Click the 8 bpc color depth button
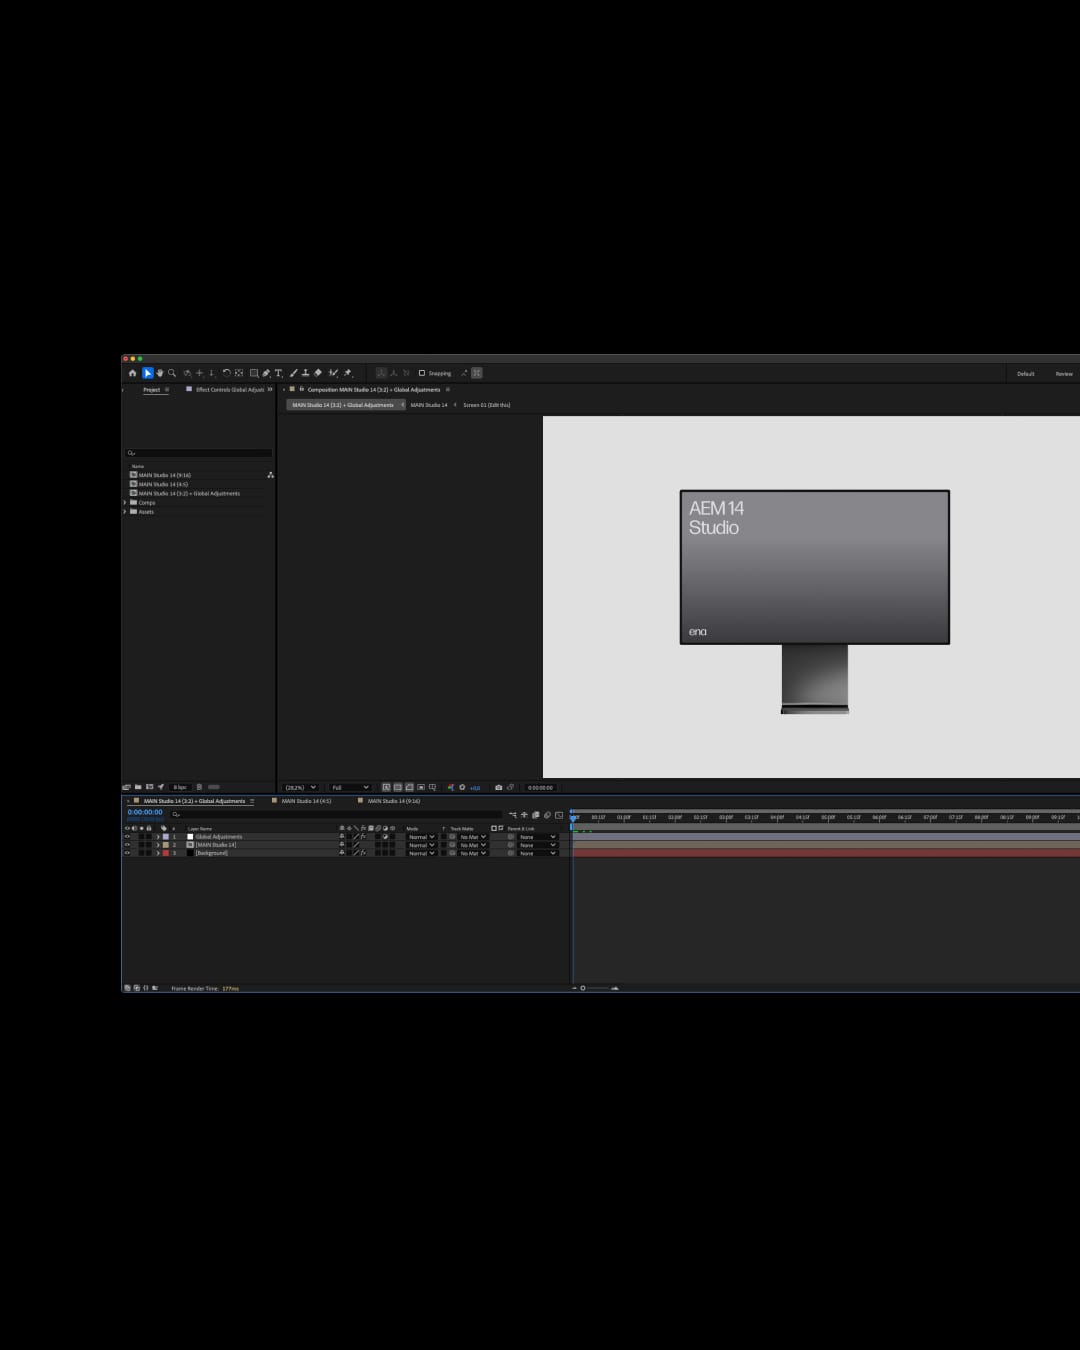The height and width of the screenshot is (1350, 1080). coord(180,787)
